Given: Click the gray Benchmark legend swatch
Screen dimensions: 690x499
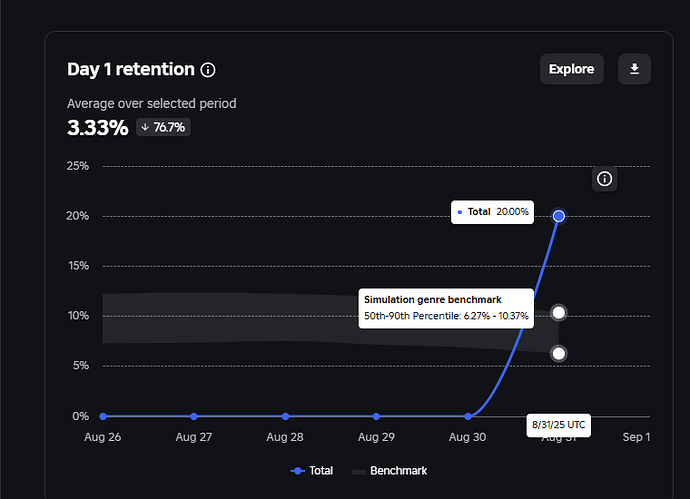Looking at the screenshot, I should pyautogui.click(x=358, y=472).
